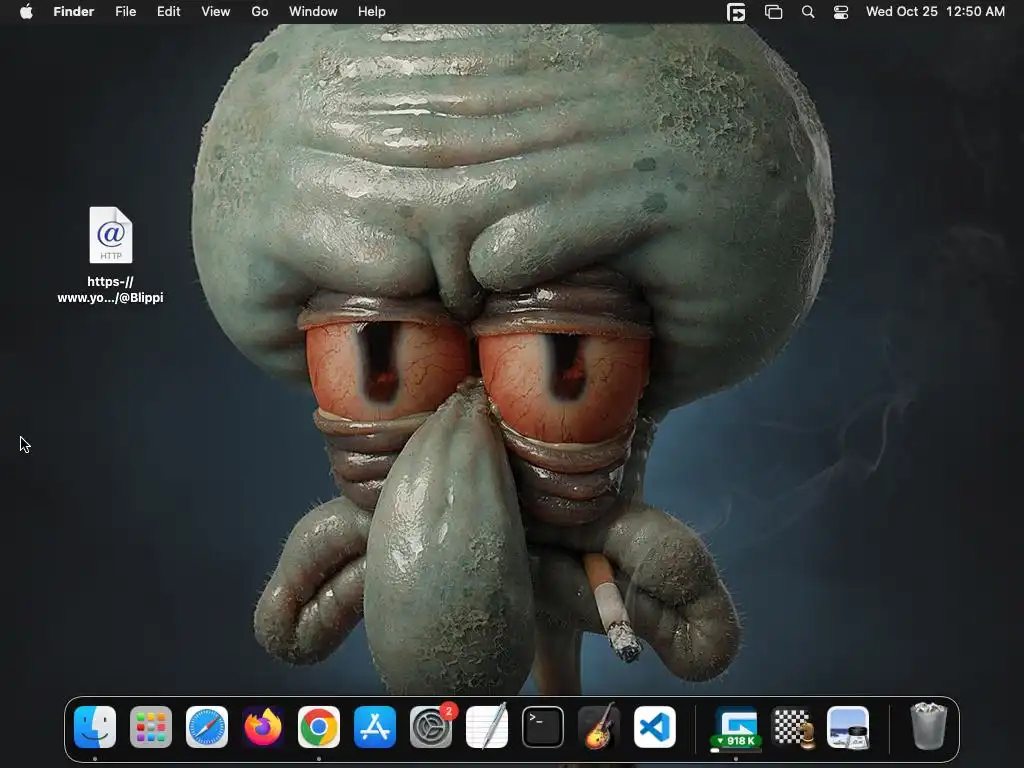Open the Help menu
Viewport: 1024px width, 768px height.
(372, 12)
